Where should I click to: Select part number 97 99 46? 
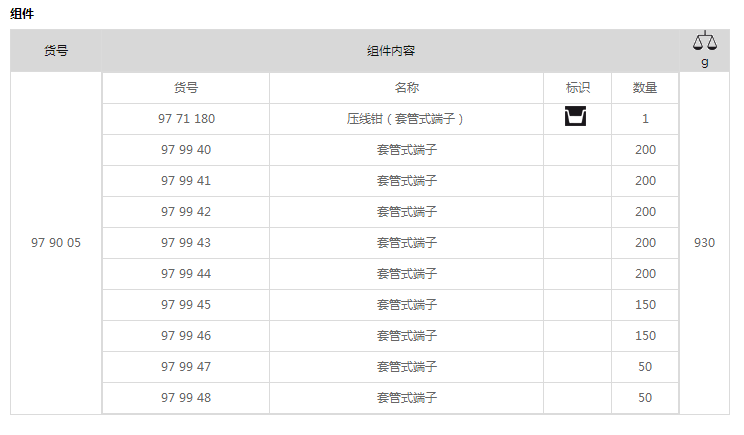[x=186, y=336]
